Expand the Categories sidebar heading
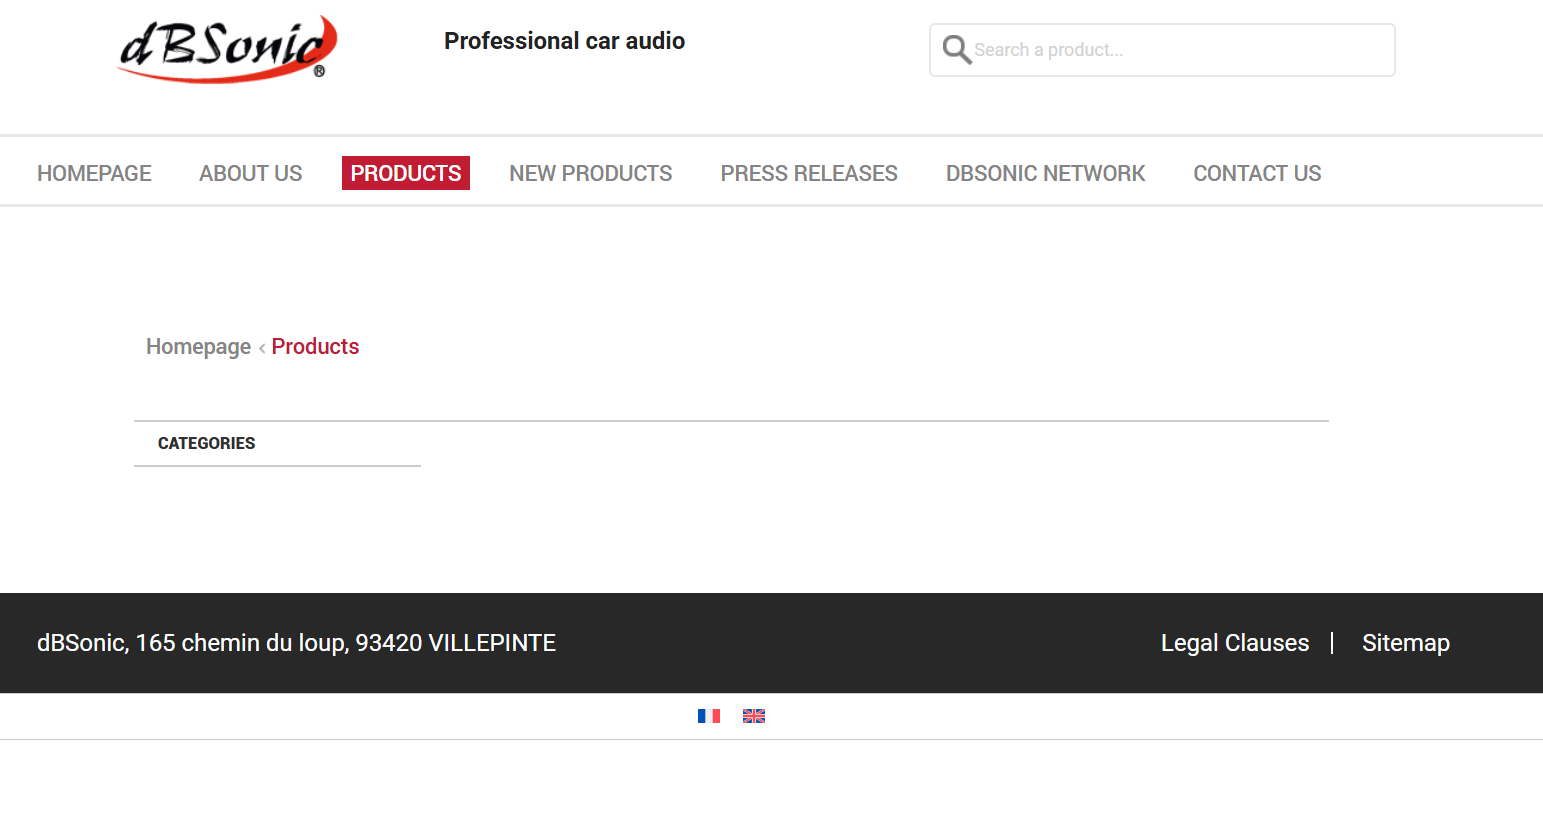 [206, 443]
